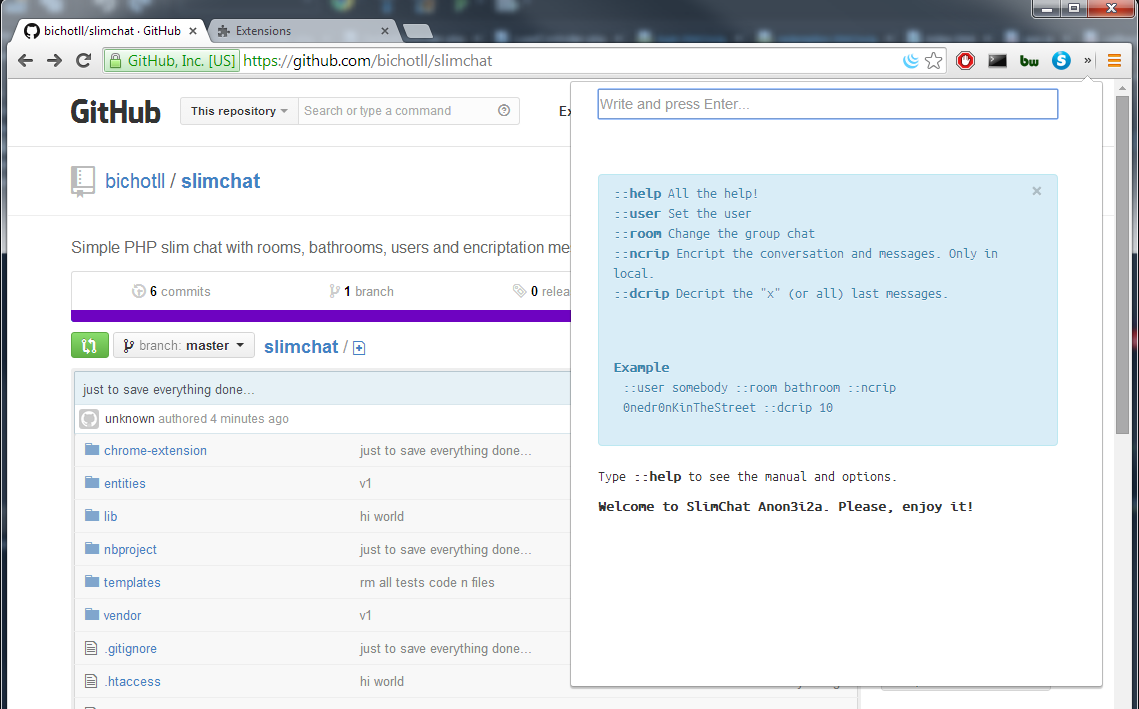Open the black terminal extension icon
The height and width of the screenshot is (709, 1139).
click(997, 61)
